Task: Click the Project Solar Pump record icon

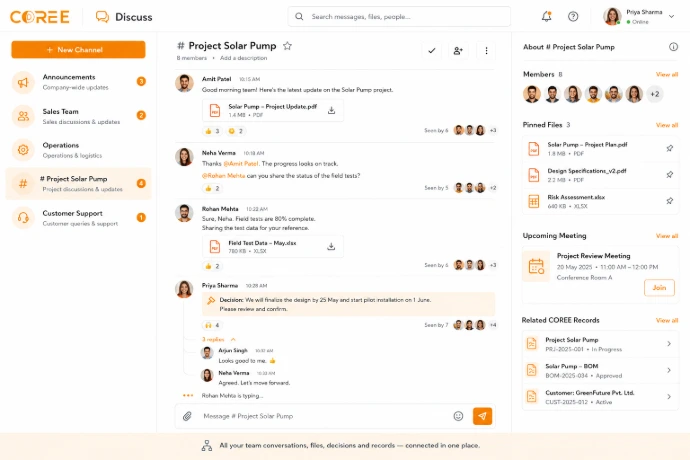Action: (x=532, y=343)
